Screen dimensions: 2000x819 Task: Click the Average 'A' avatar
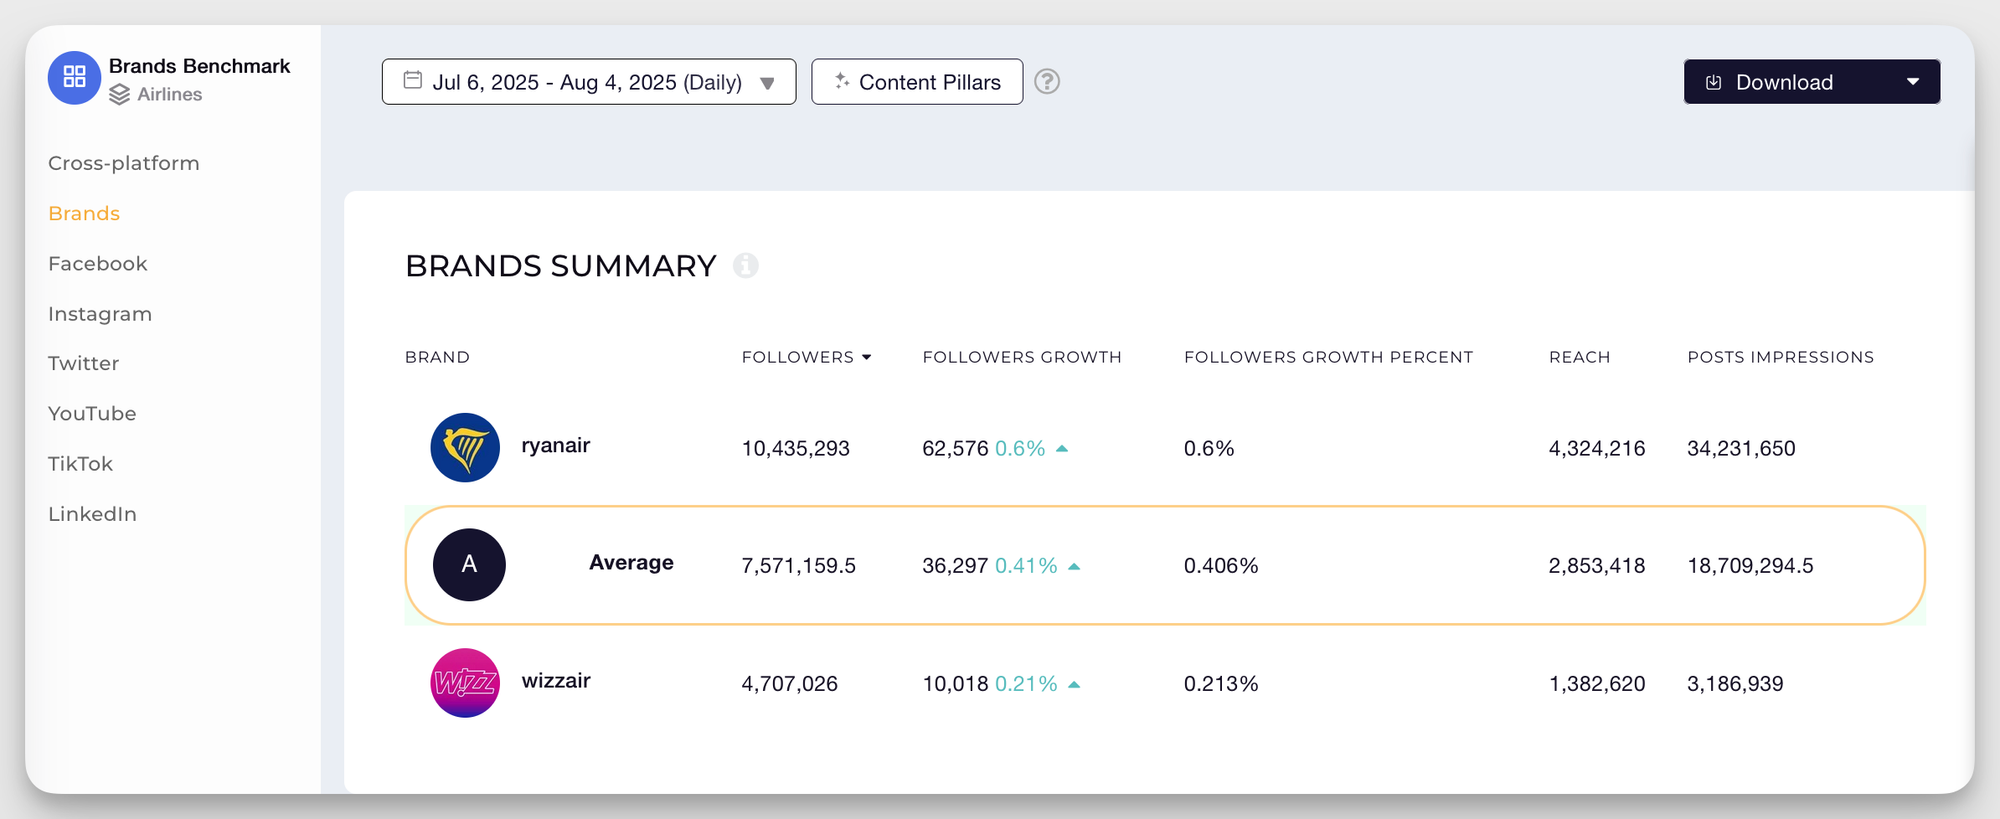click(469, 565)
